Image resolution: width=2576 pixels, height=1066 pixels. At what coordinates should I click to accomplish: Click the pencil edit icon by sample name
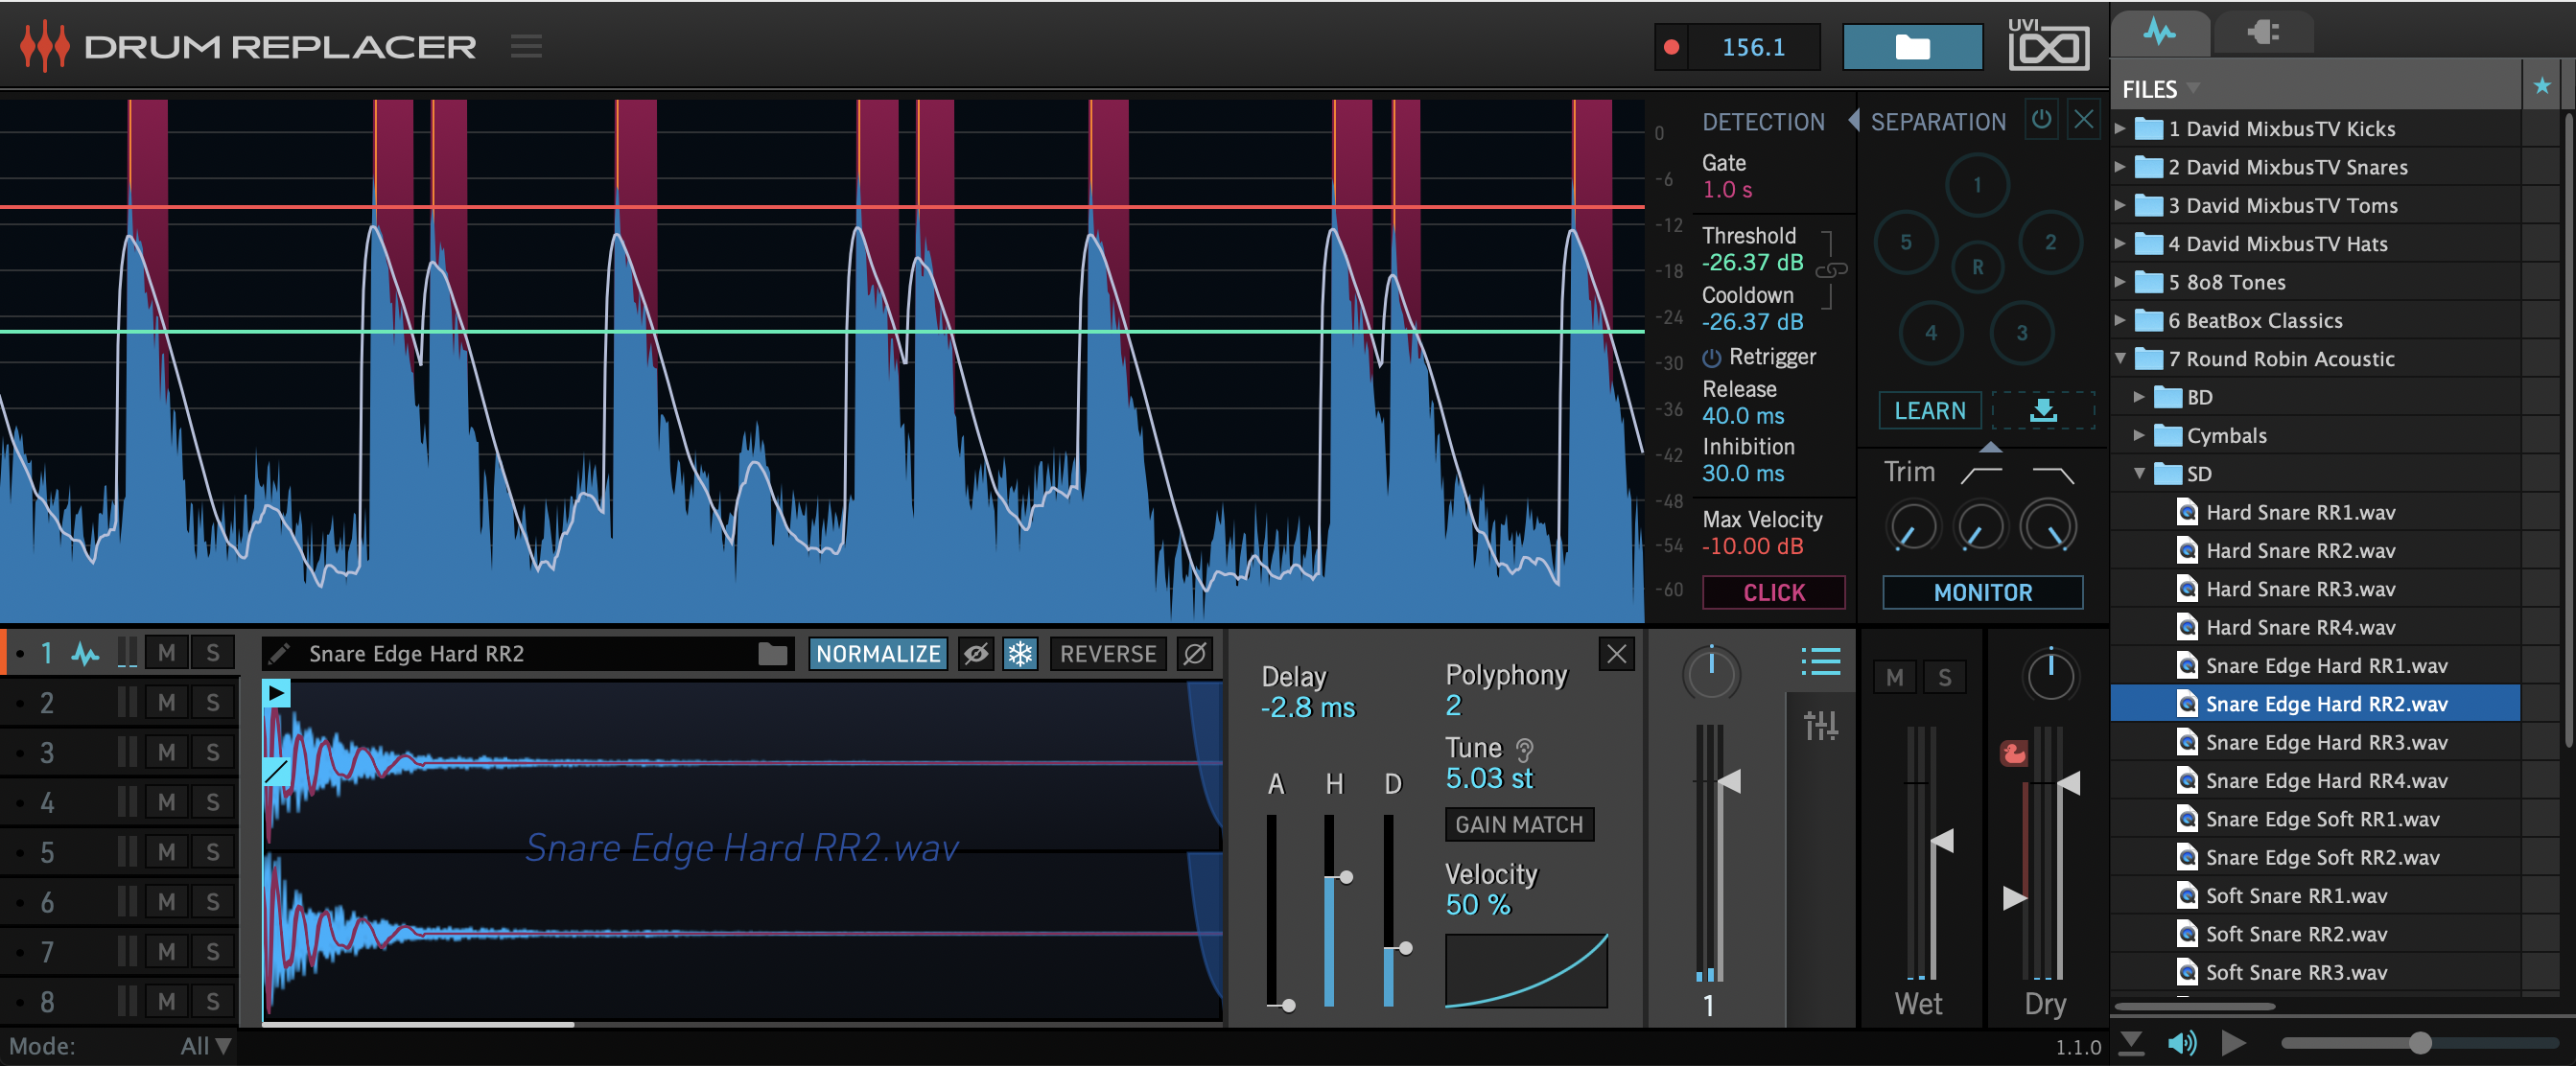pos(279,654)
